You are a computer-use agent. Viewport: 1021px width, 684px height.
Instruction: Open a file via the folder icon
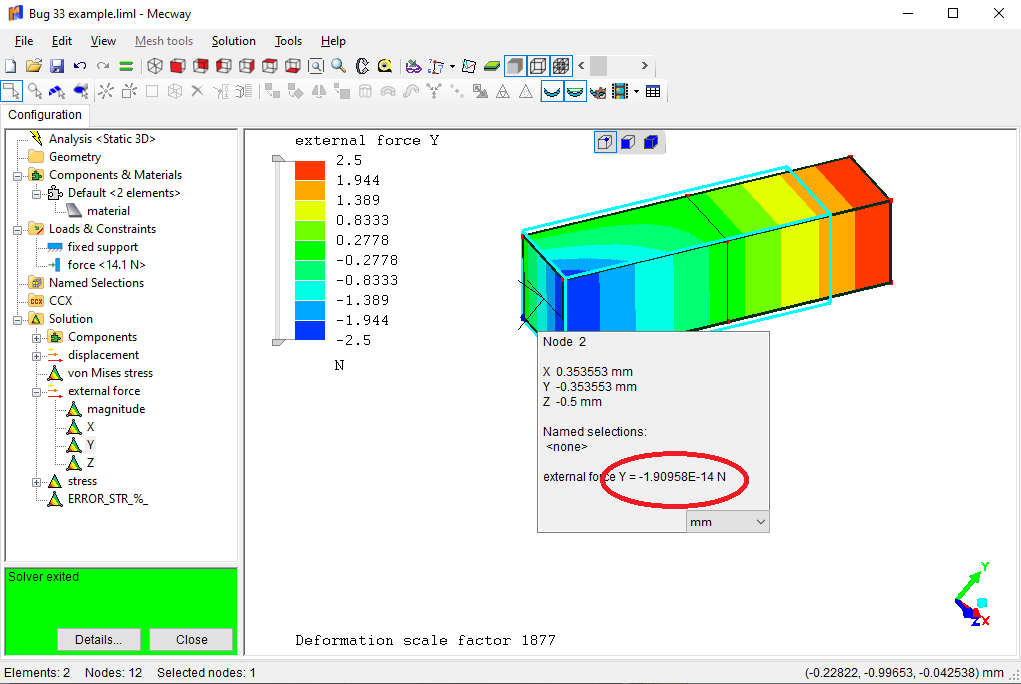click(x=34, y=66)
